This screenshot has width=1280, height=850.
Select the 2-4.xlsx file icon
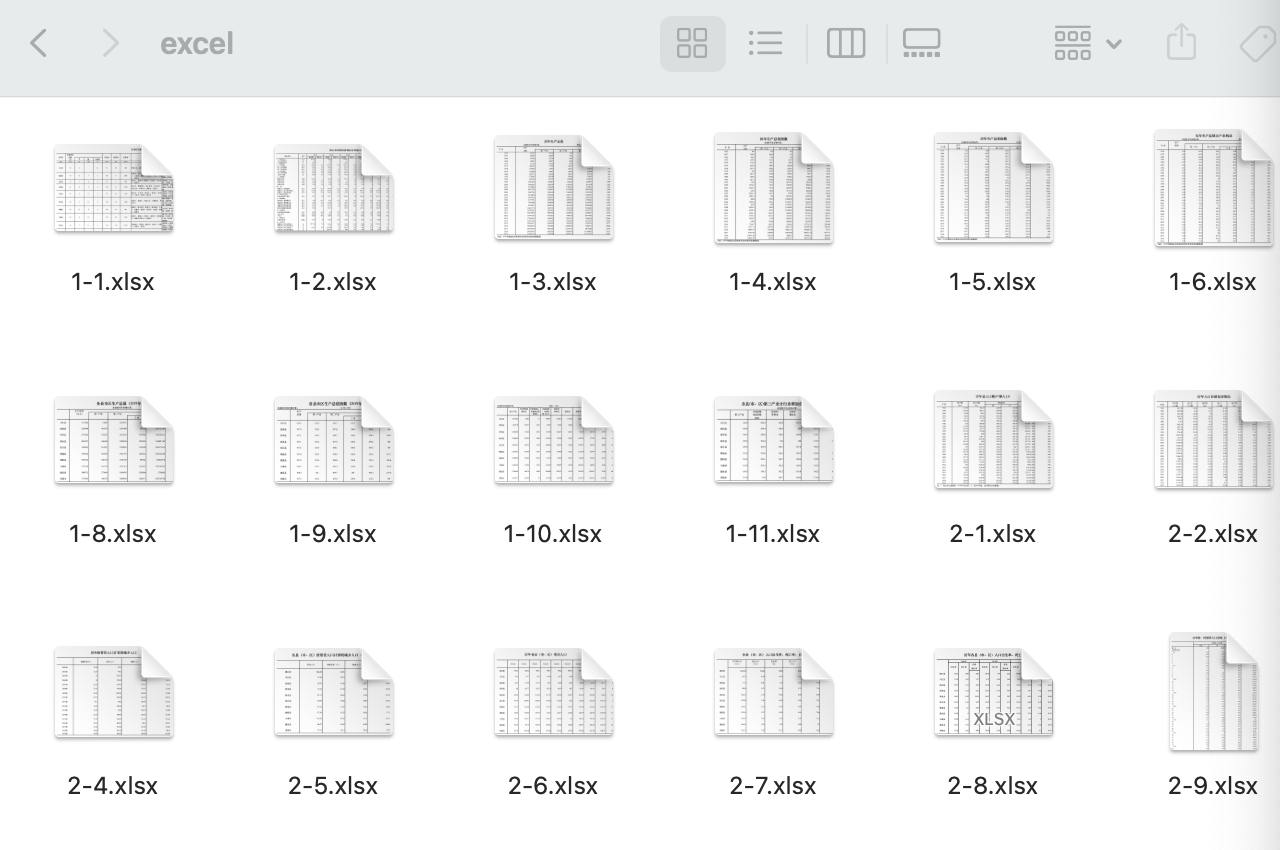114,692
